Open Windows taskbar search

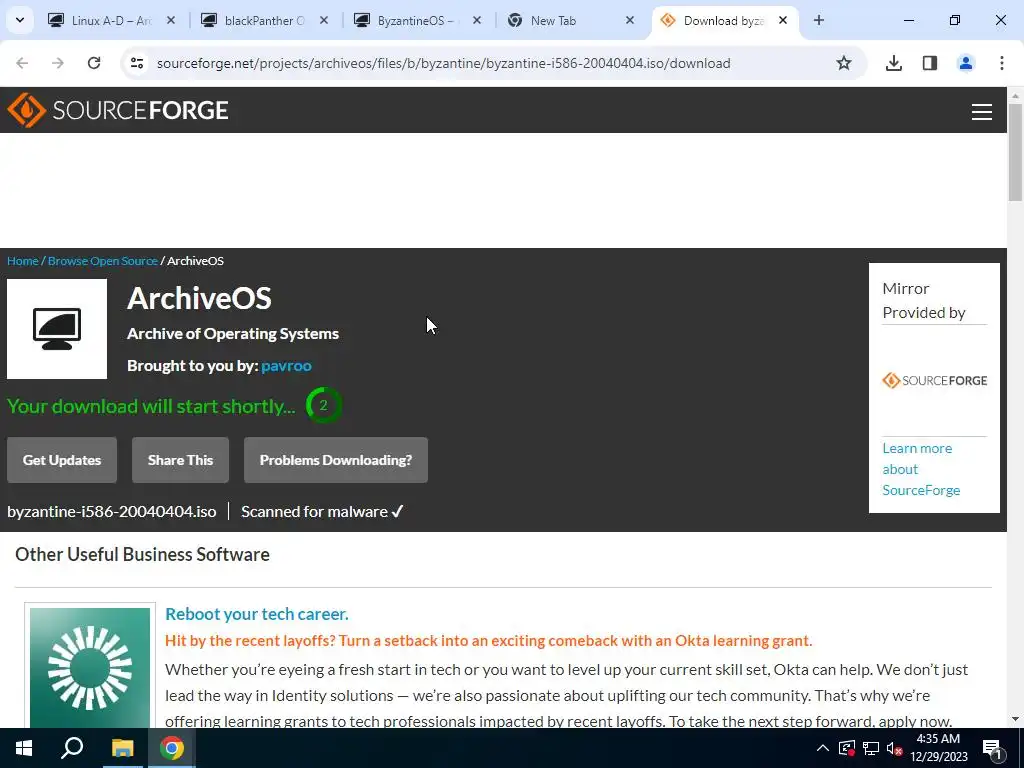72,748
